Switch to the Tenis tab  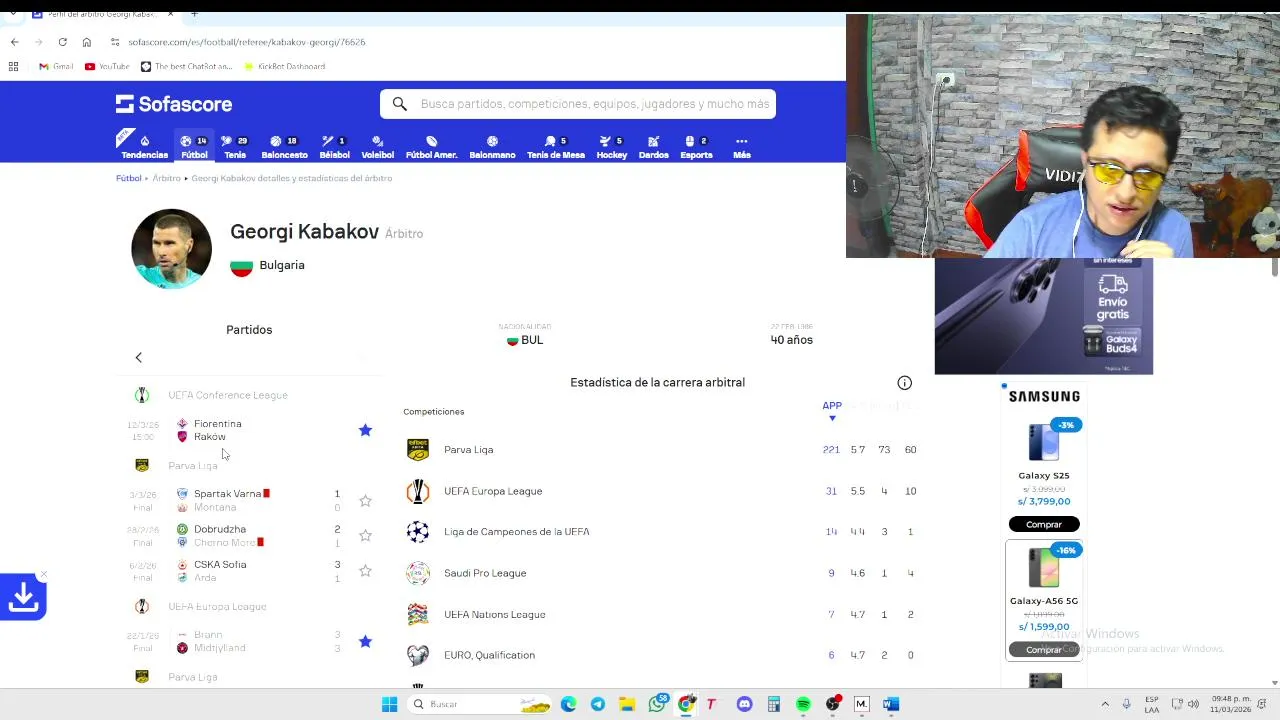(235, 147)
